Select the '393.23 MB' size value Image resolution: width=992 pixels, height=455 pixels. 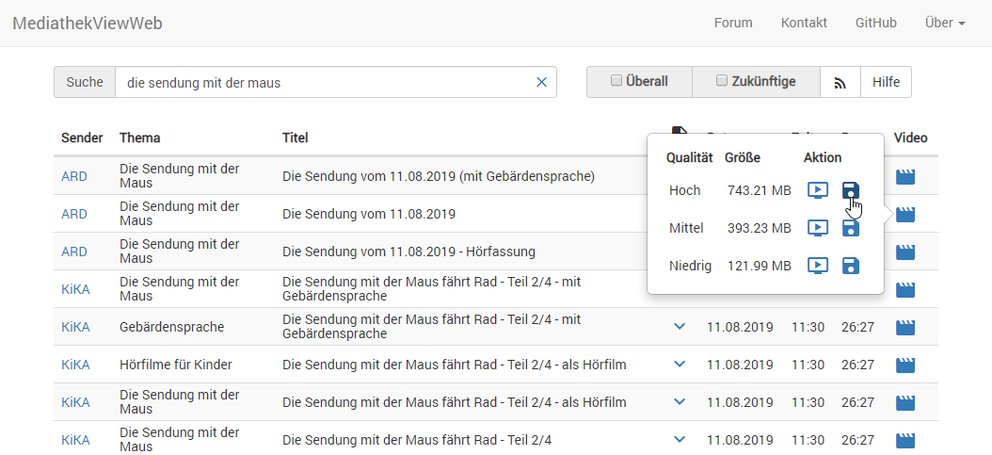pyautogui.click(x=759, y=228)
